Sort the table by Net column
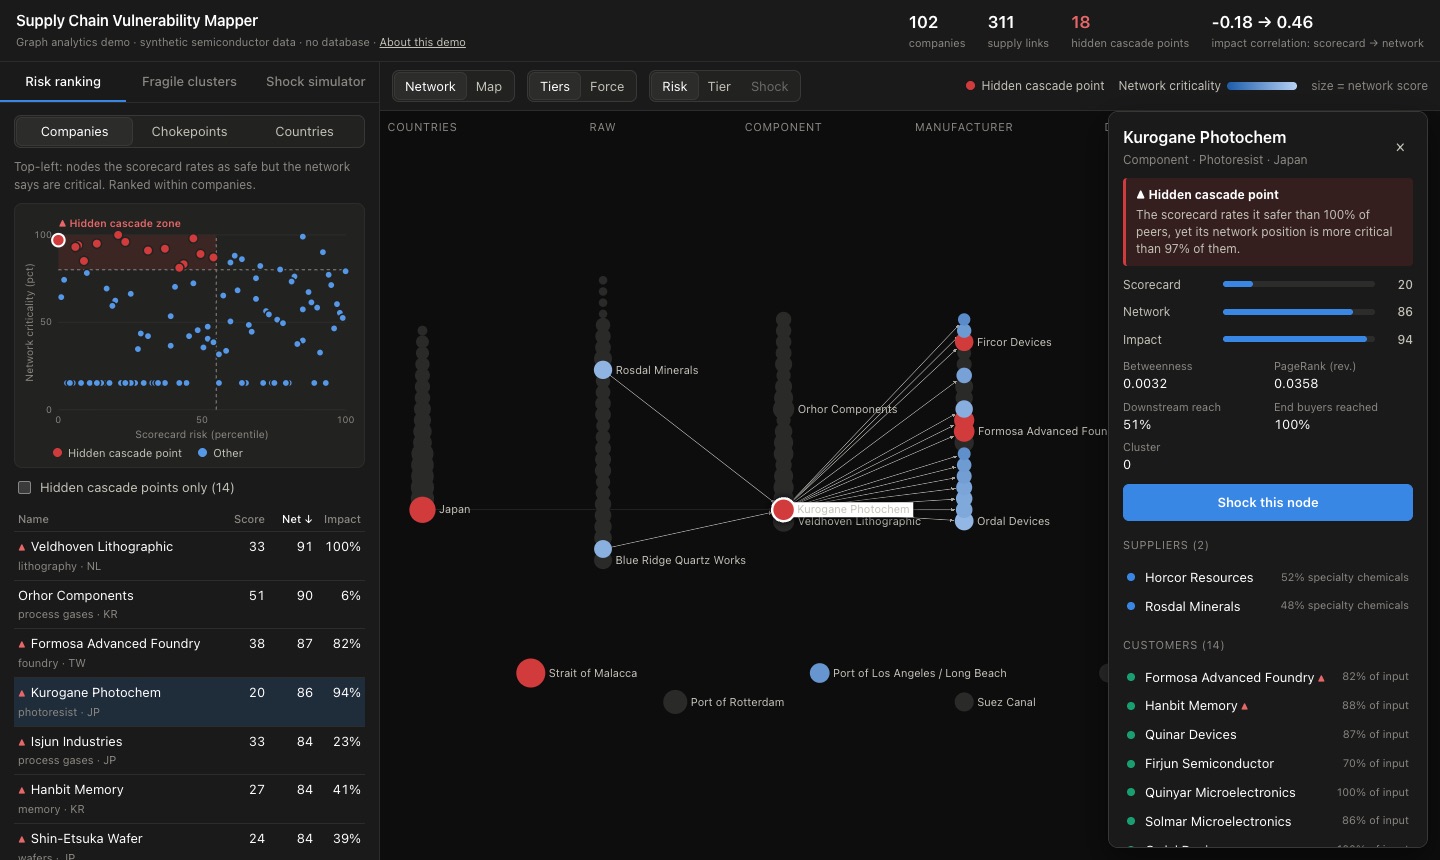Image resolution: width=1440 pixels, height=860 pixels. [297, 519]
